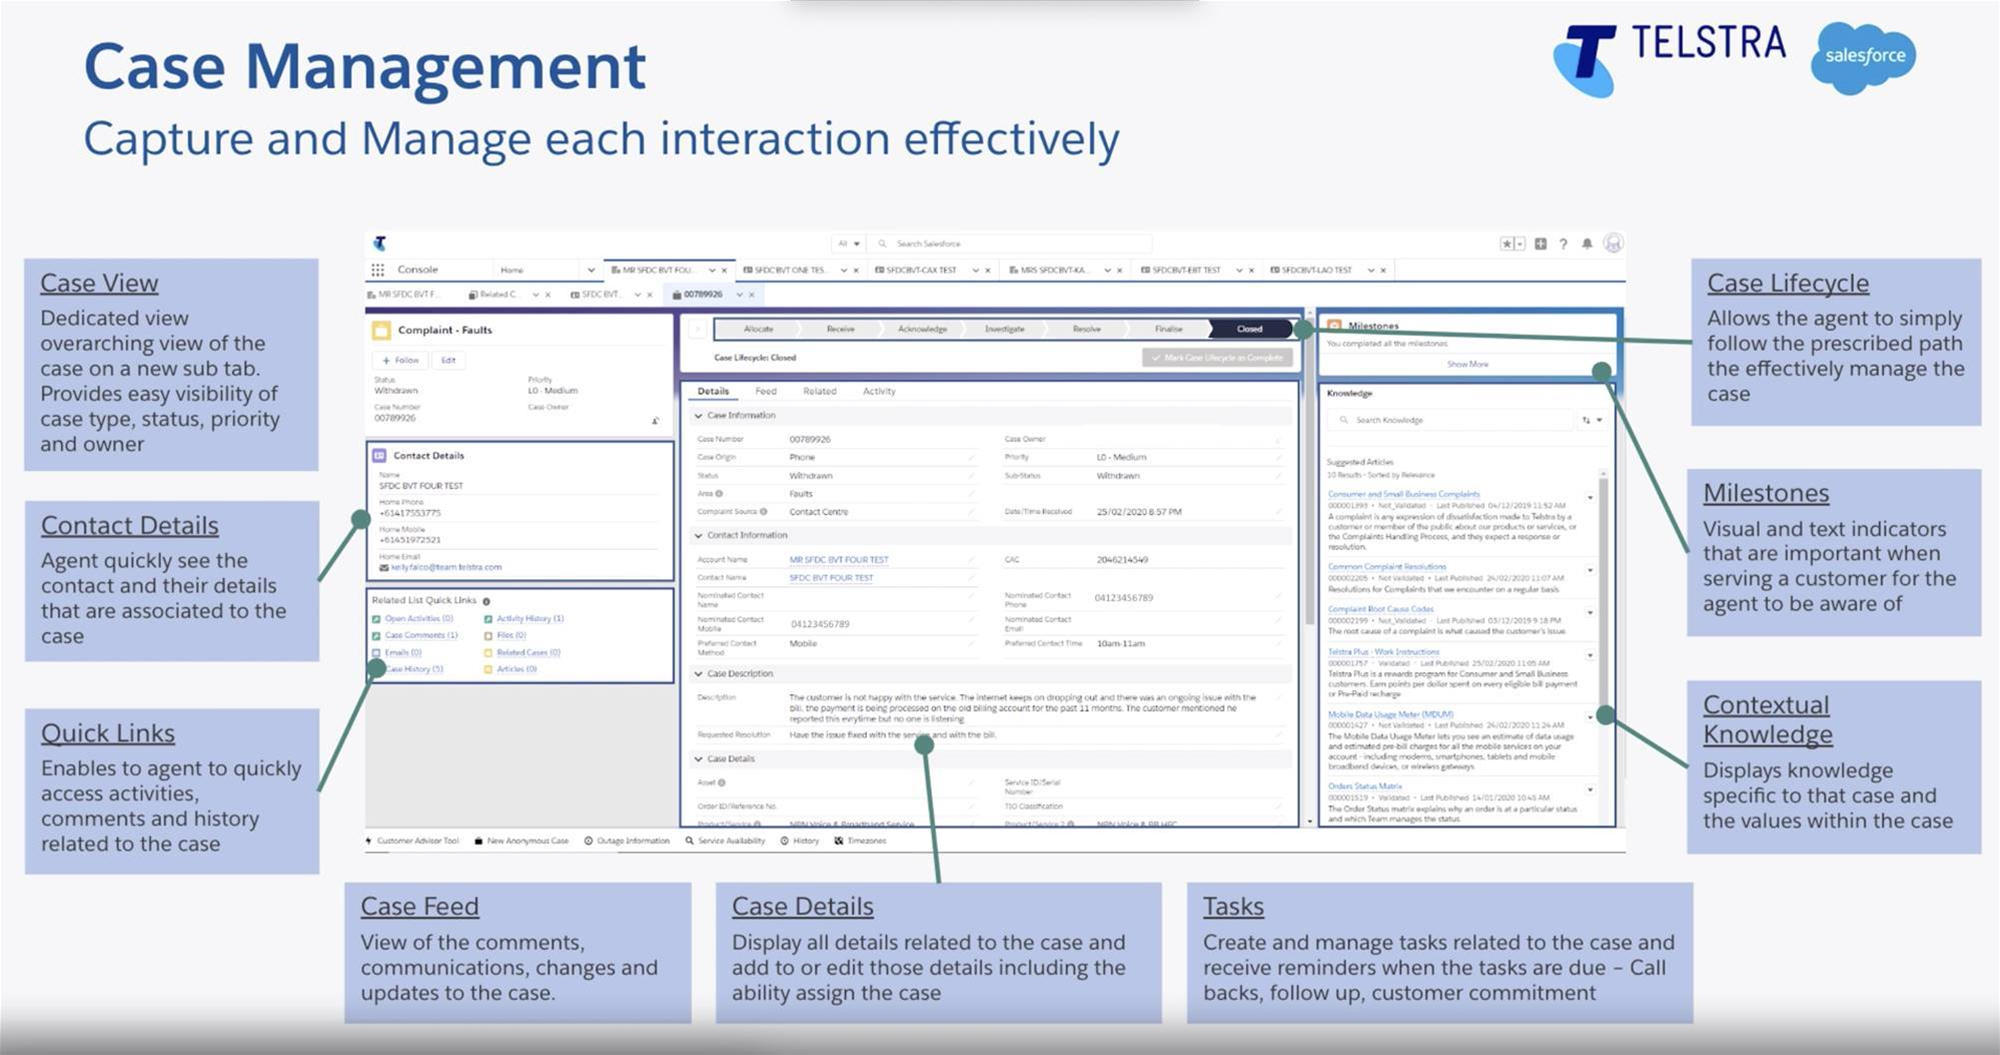The image size is (2000, 1055).
Task: Open Customer Advisor Tool utility item
Action: pos(413,841)
